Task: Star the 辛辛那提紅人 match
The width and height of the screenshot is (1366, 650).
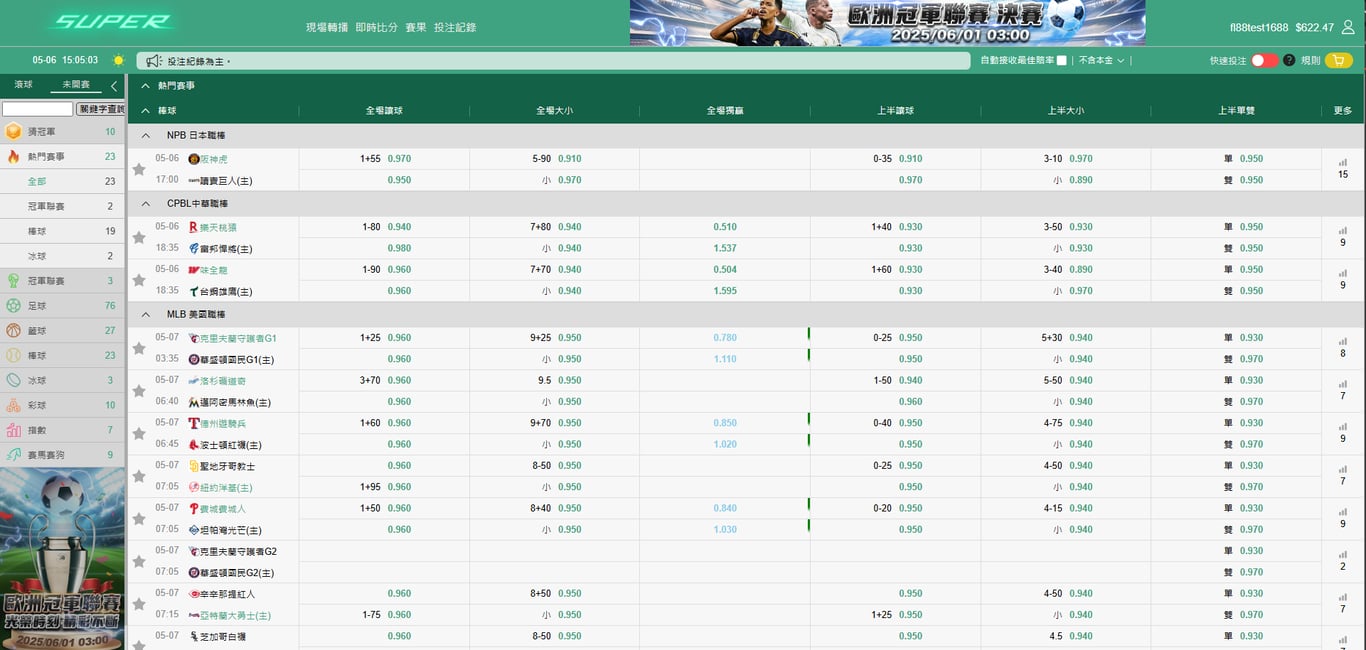Action: [139, 604]
